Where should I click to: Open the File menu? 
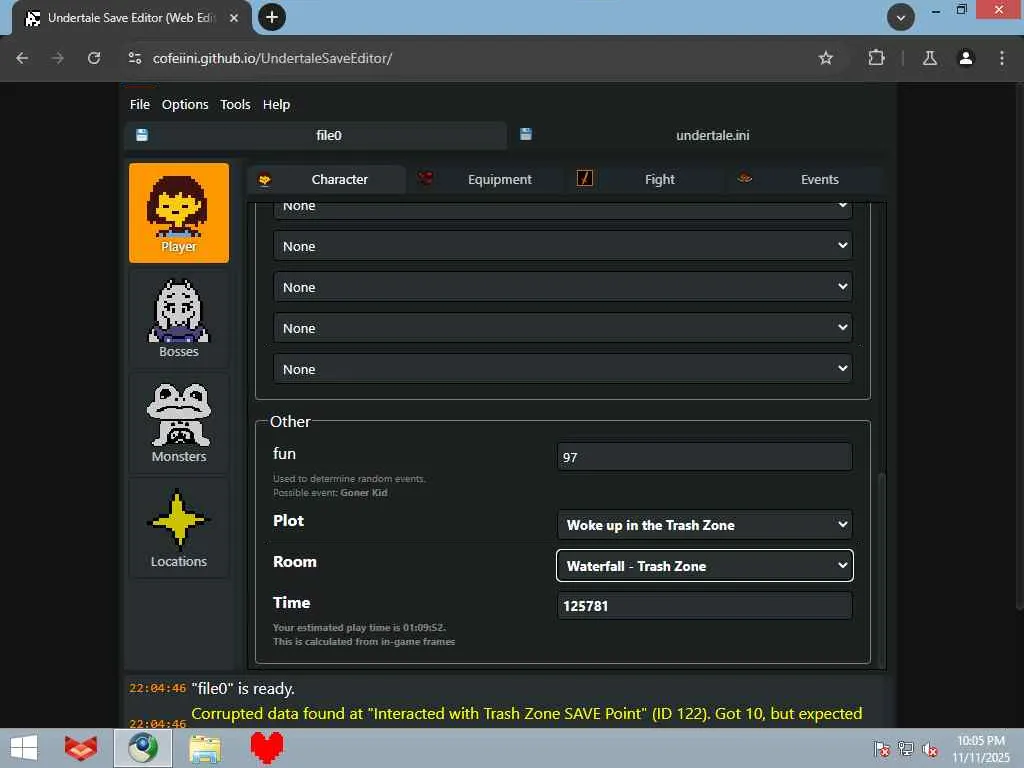(140, 104)
